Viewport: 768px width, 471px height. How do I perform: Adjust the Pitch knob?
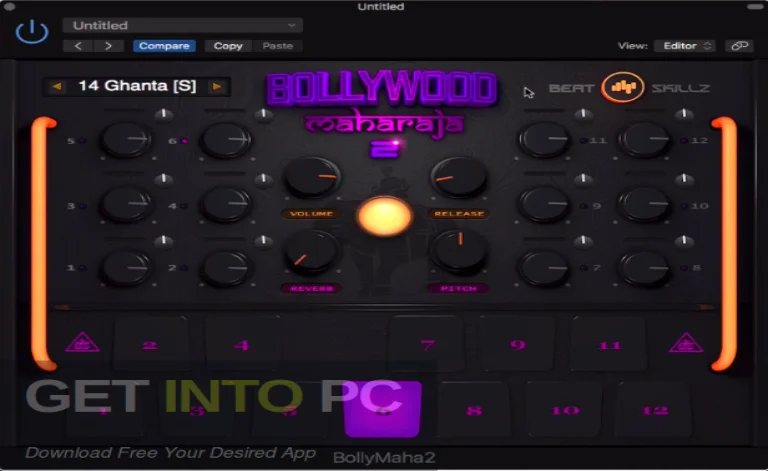(x=459, y=252)
